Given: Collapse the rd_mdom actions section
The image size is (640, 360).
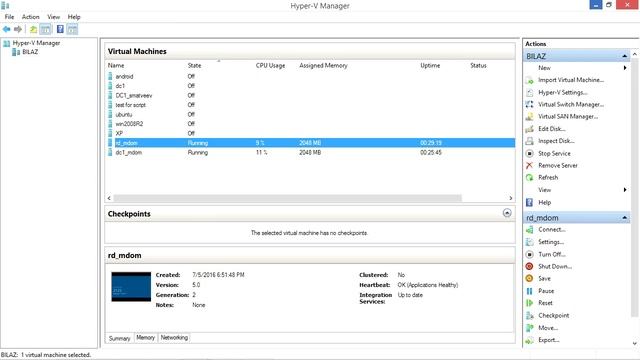Looking at the screenshot, I should click(624, 218).
